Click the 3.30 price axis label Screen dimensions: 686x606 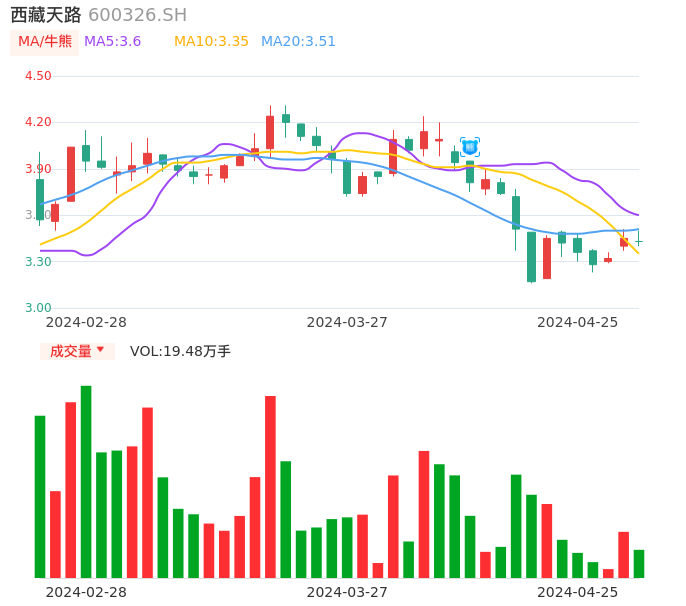[x=38, y=262]
